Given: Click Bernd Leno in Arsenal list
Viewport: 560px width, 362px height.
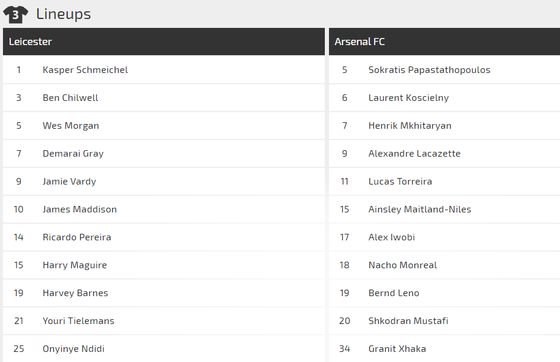Looking at the screenshot, I should [x=394, y=293].
